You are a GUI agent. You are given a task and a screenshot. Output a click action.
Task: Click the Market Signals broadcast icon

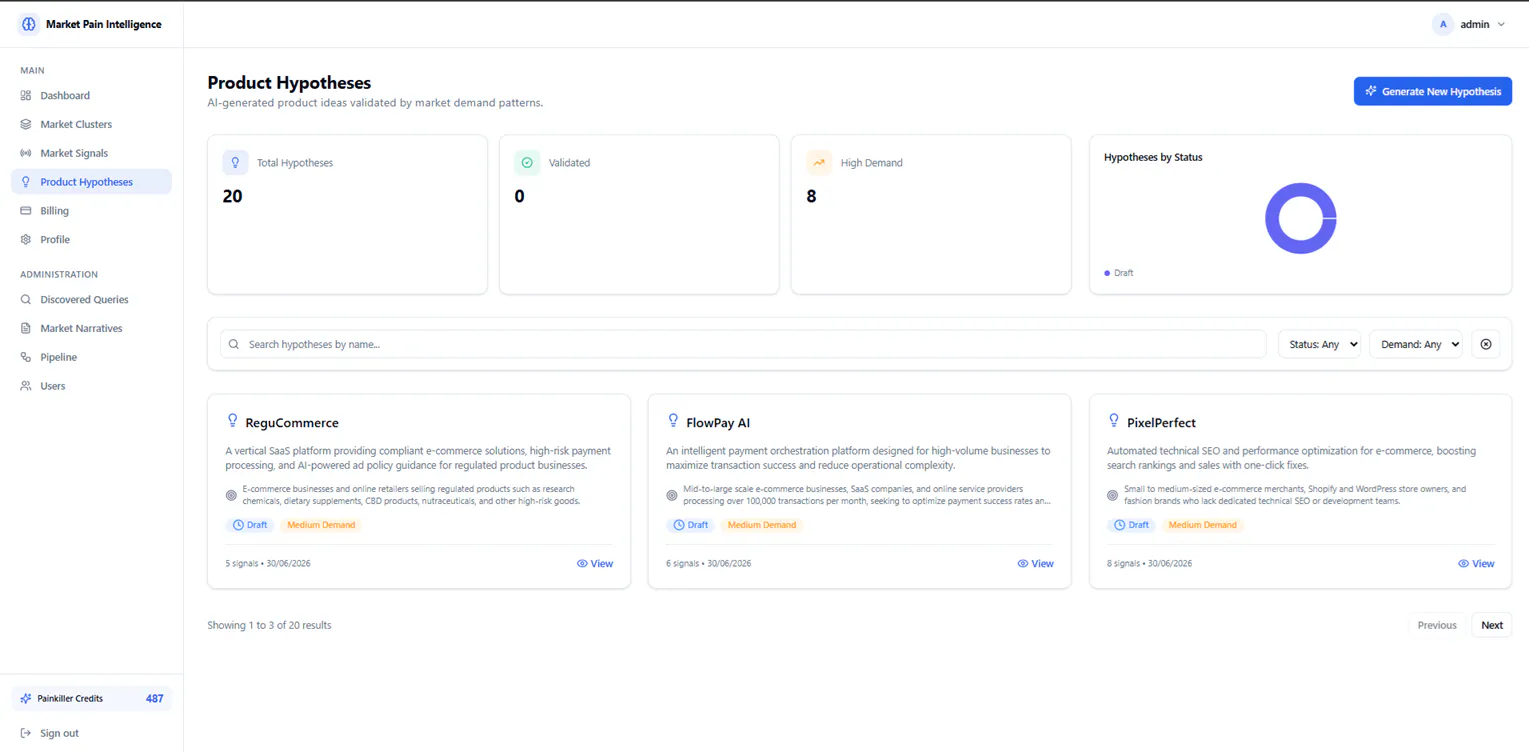point(26,153)
